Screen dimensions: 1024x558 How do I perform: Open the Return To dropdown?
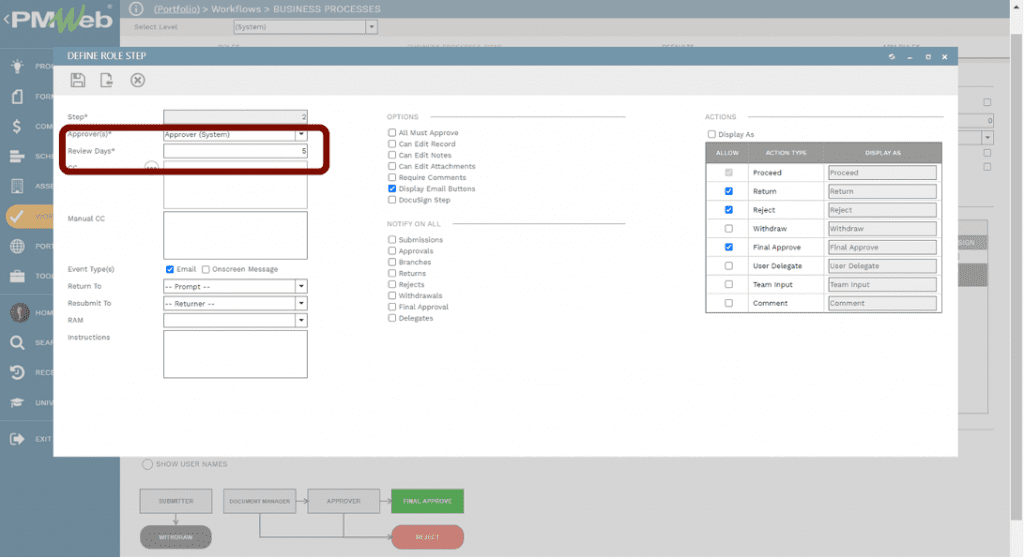301,286
